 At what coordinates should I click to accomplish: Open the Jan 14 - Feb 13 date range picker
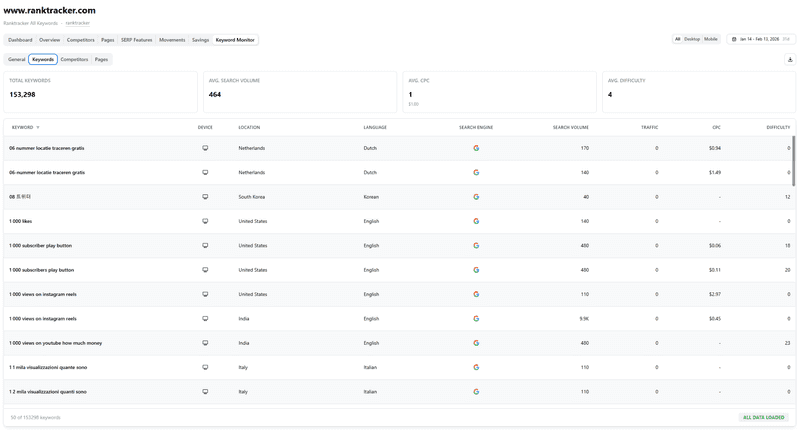[761, 39]
